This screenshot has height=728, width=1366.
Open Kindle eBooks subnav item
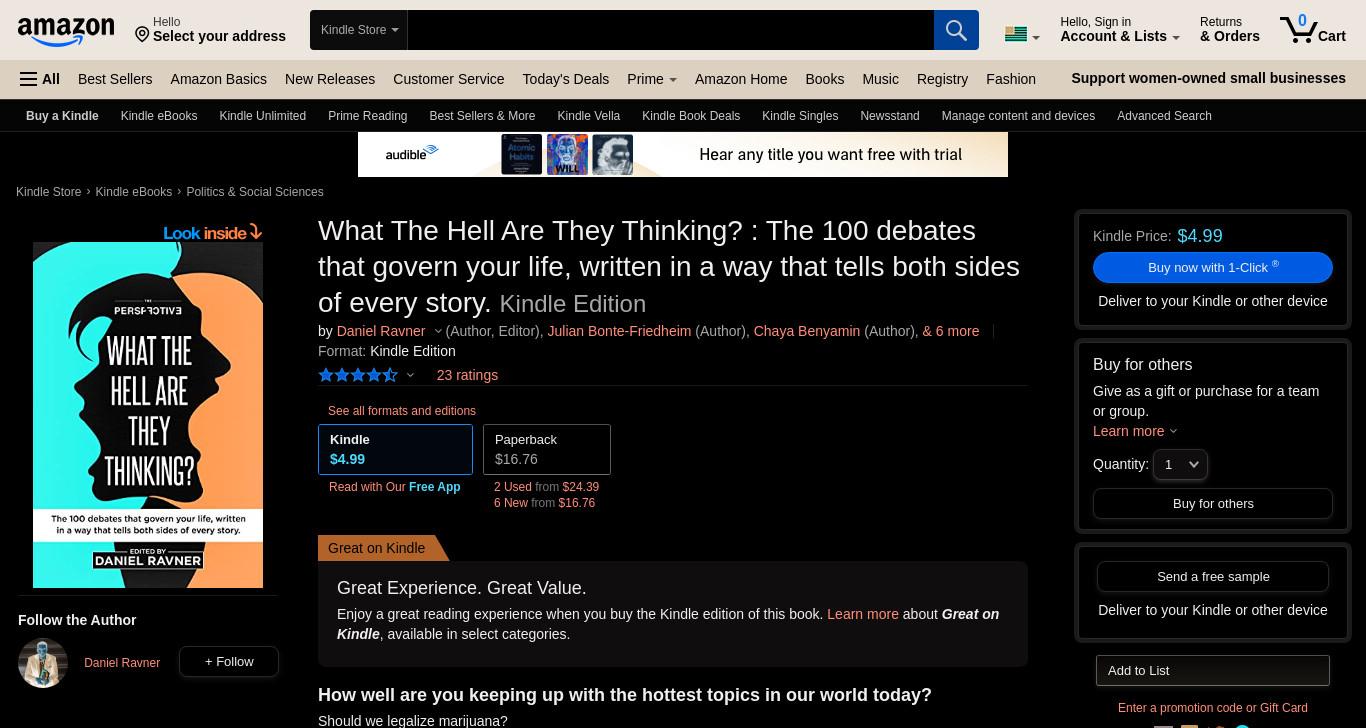pyautogui.click(x=159, y=116)
